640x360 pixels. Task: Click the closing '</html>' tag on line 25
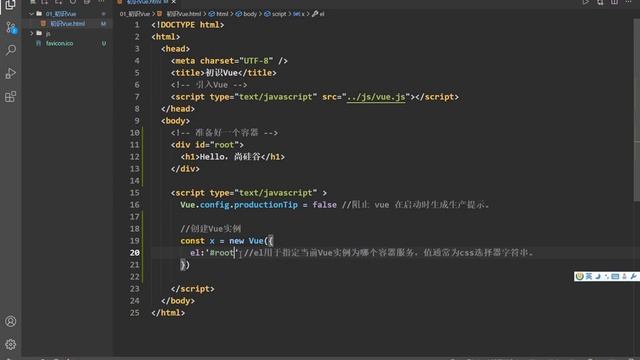click(x=168, y=313)
